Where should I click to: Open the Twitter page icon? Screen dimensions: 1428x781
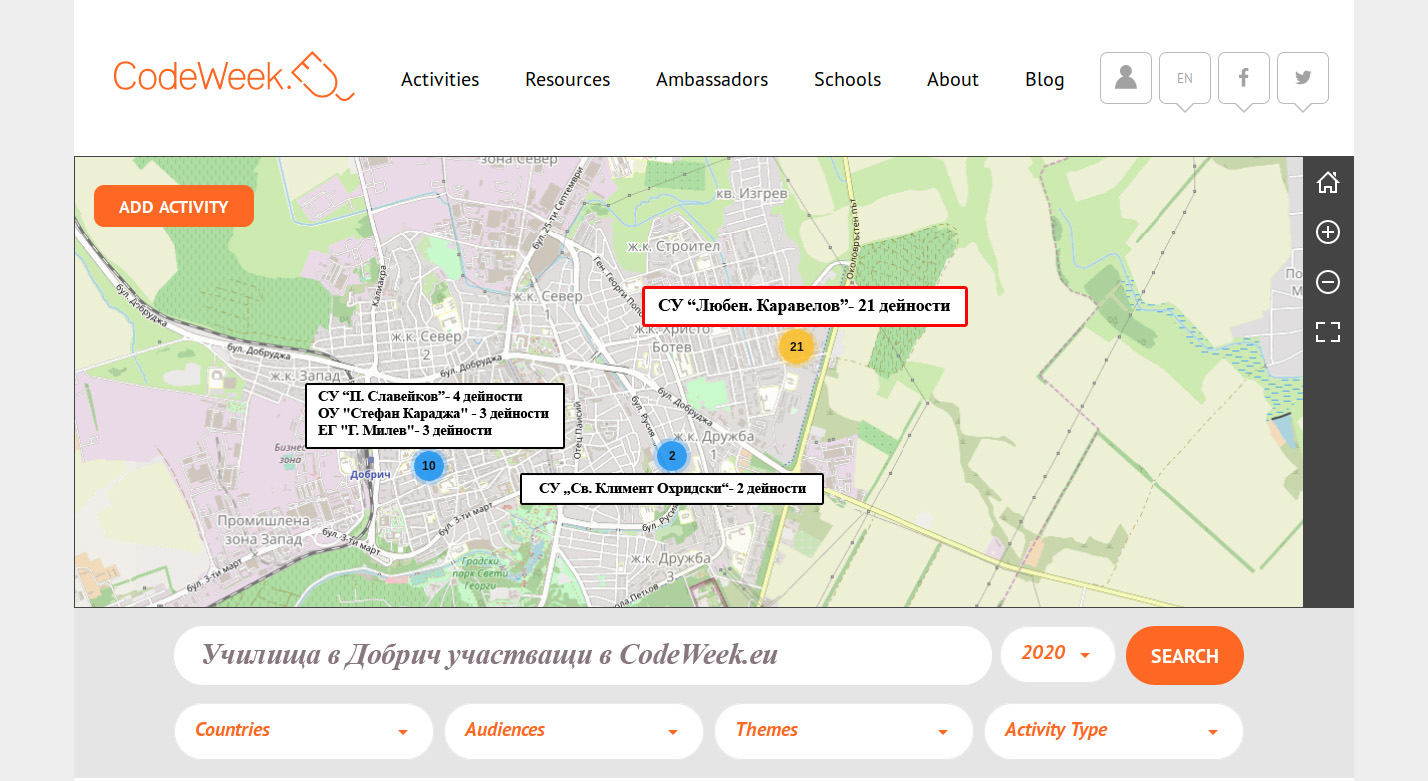coord(1302,78)
